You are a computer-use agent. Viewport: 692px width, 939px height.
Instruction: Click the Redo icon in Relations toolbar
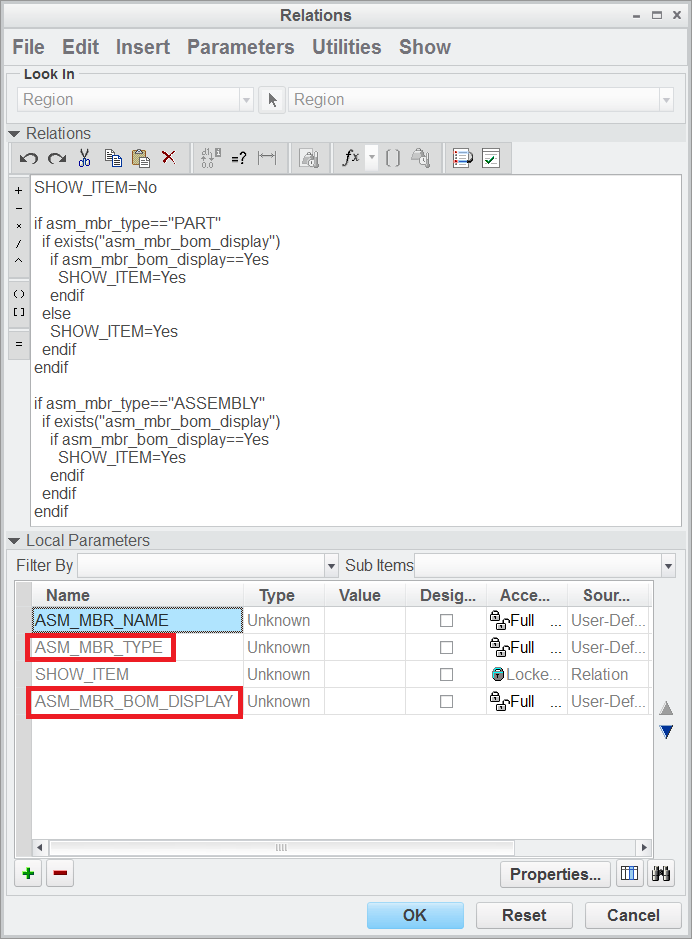click(x=57, y=158)
